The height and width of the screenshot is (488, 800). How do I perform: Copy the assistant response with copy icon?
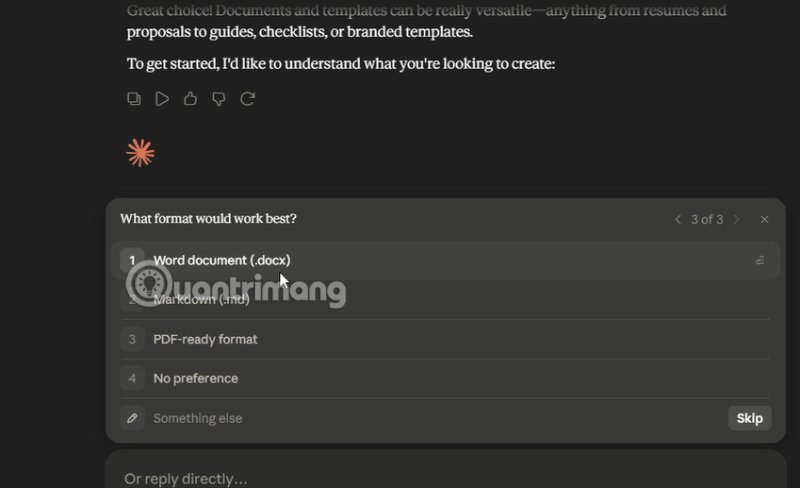point(134,99)
